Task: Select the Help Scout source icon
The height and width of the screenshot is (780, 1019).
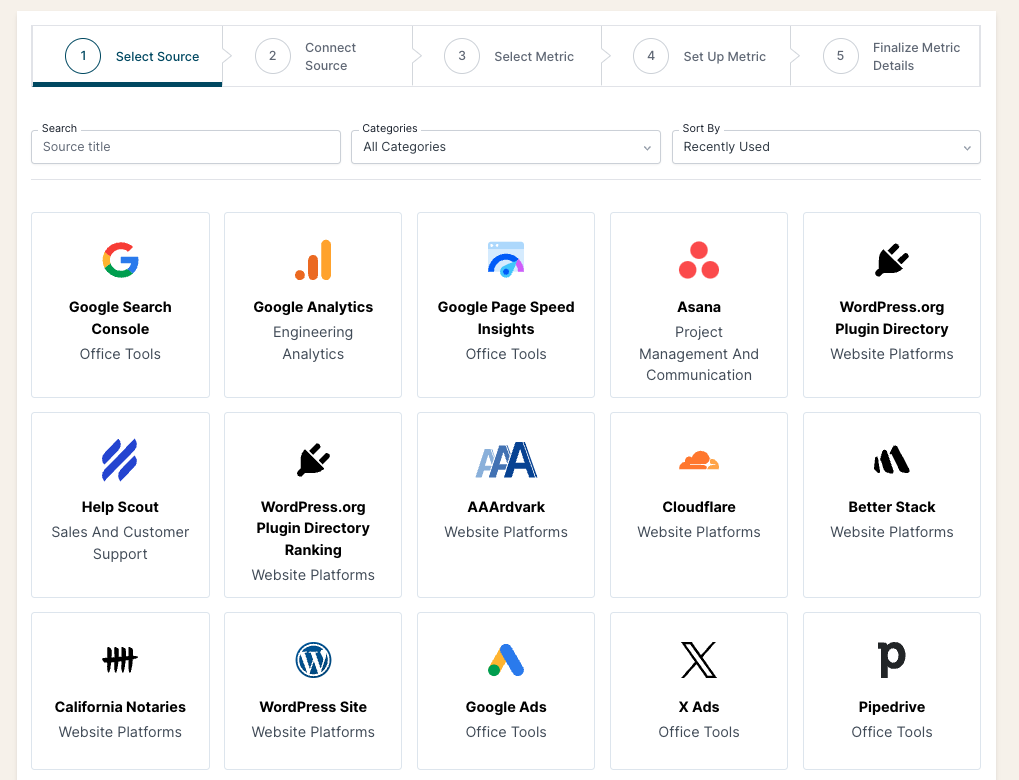Action: pyautogui.click(x=120, y=460)
